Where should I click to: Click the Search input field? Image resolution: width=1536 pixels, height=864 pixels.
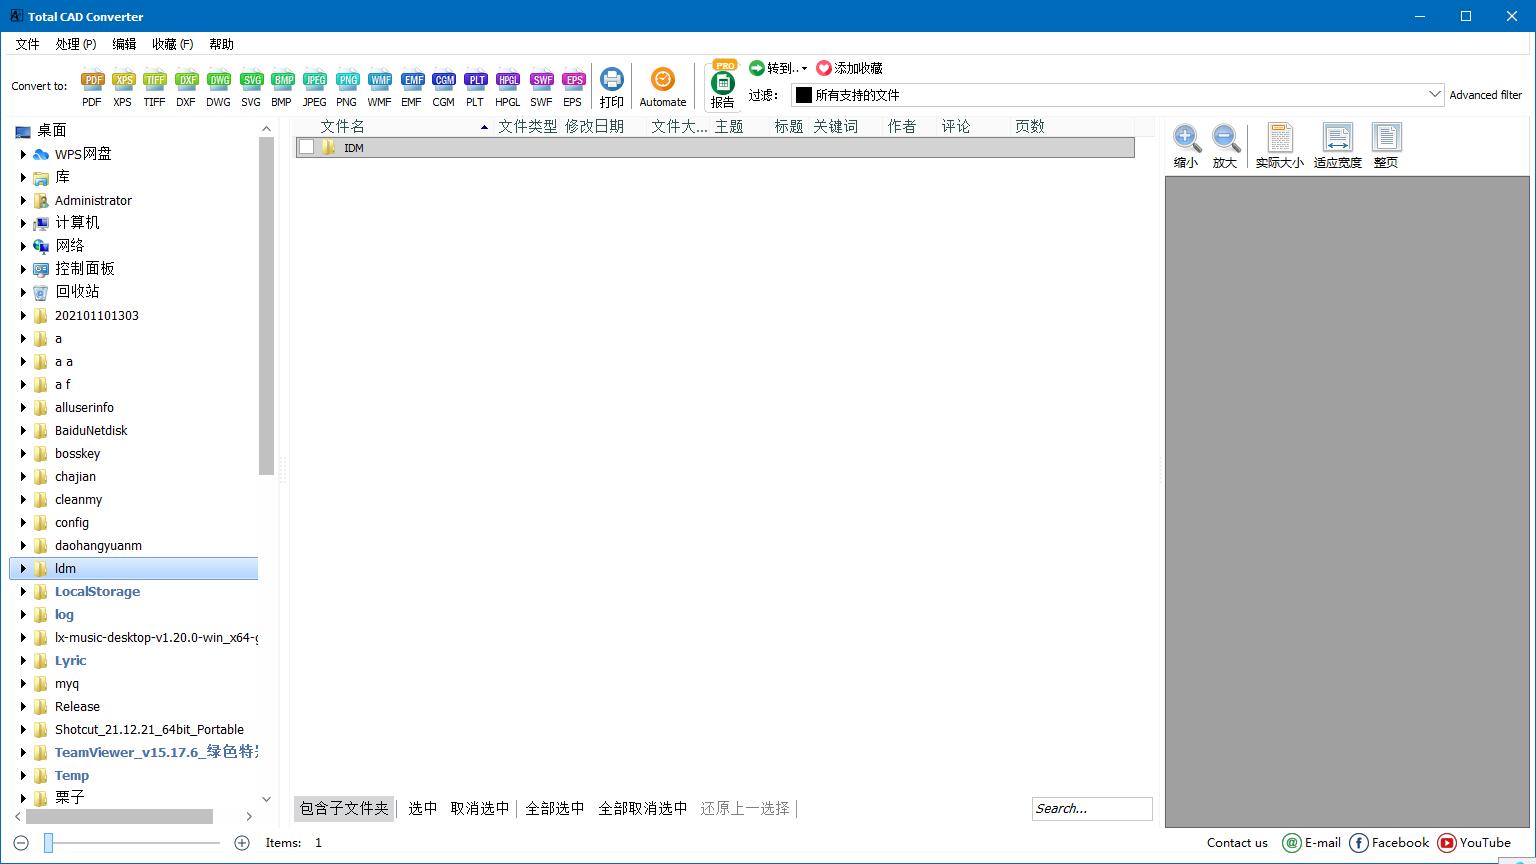[x=1091, y=808]
